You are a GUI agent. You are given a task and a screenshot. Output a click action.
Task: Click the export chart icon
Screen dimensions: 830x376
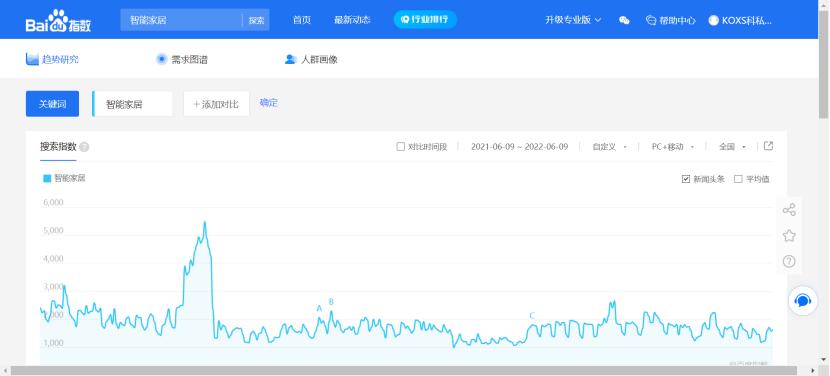tap(769, 146)
